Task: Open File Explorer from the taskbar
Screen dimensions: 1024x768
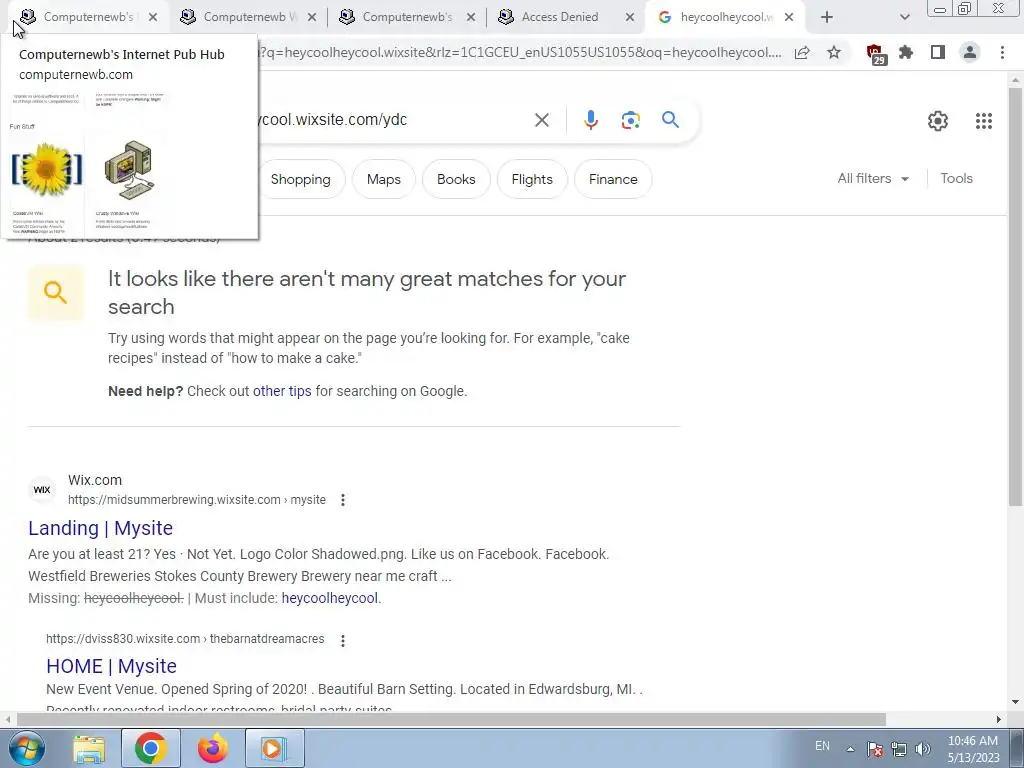Action: [89, 748]
